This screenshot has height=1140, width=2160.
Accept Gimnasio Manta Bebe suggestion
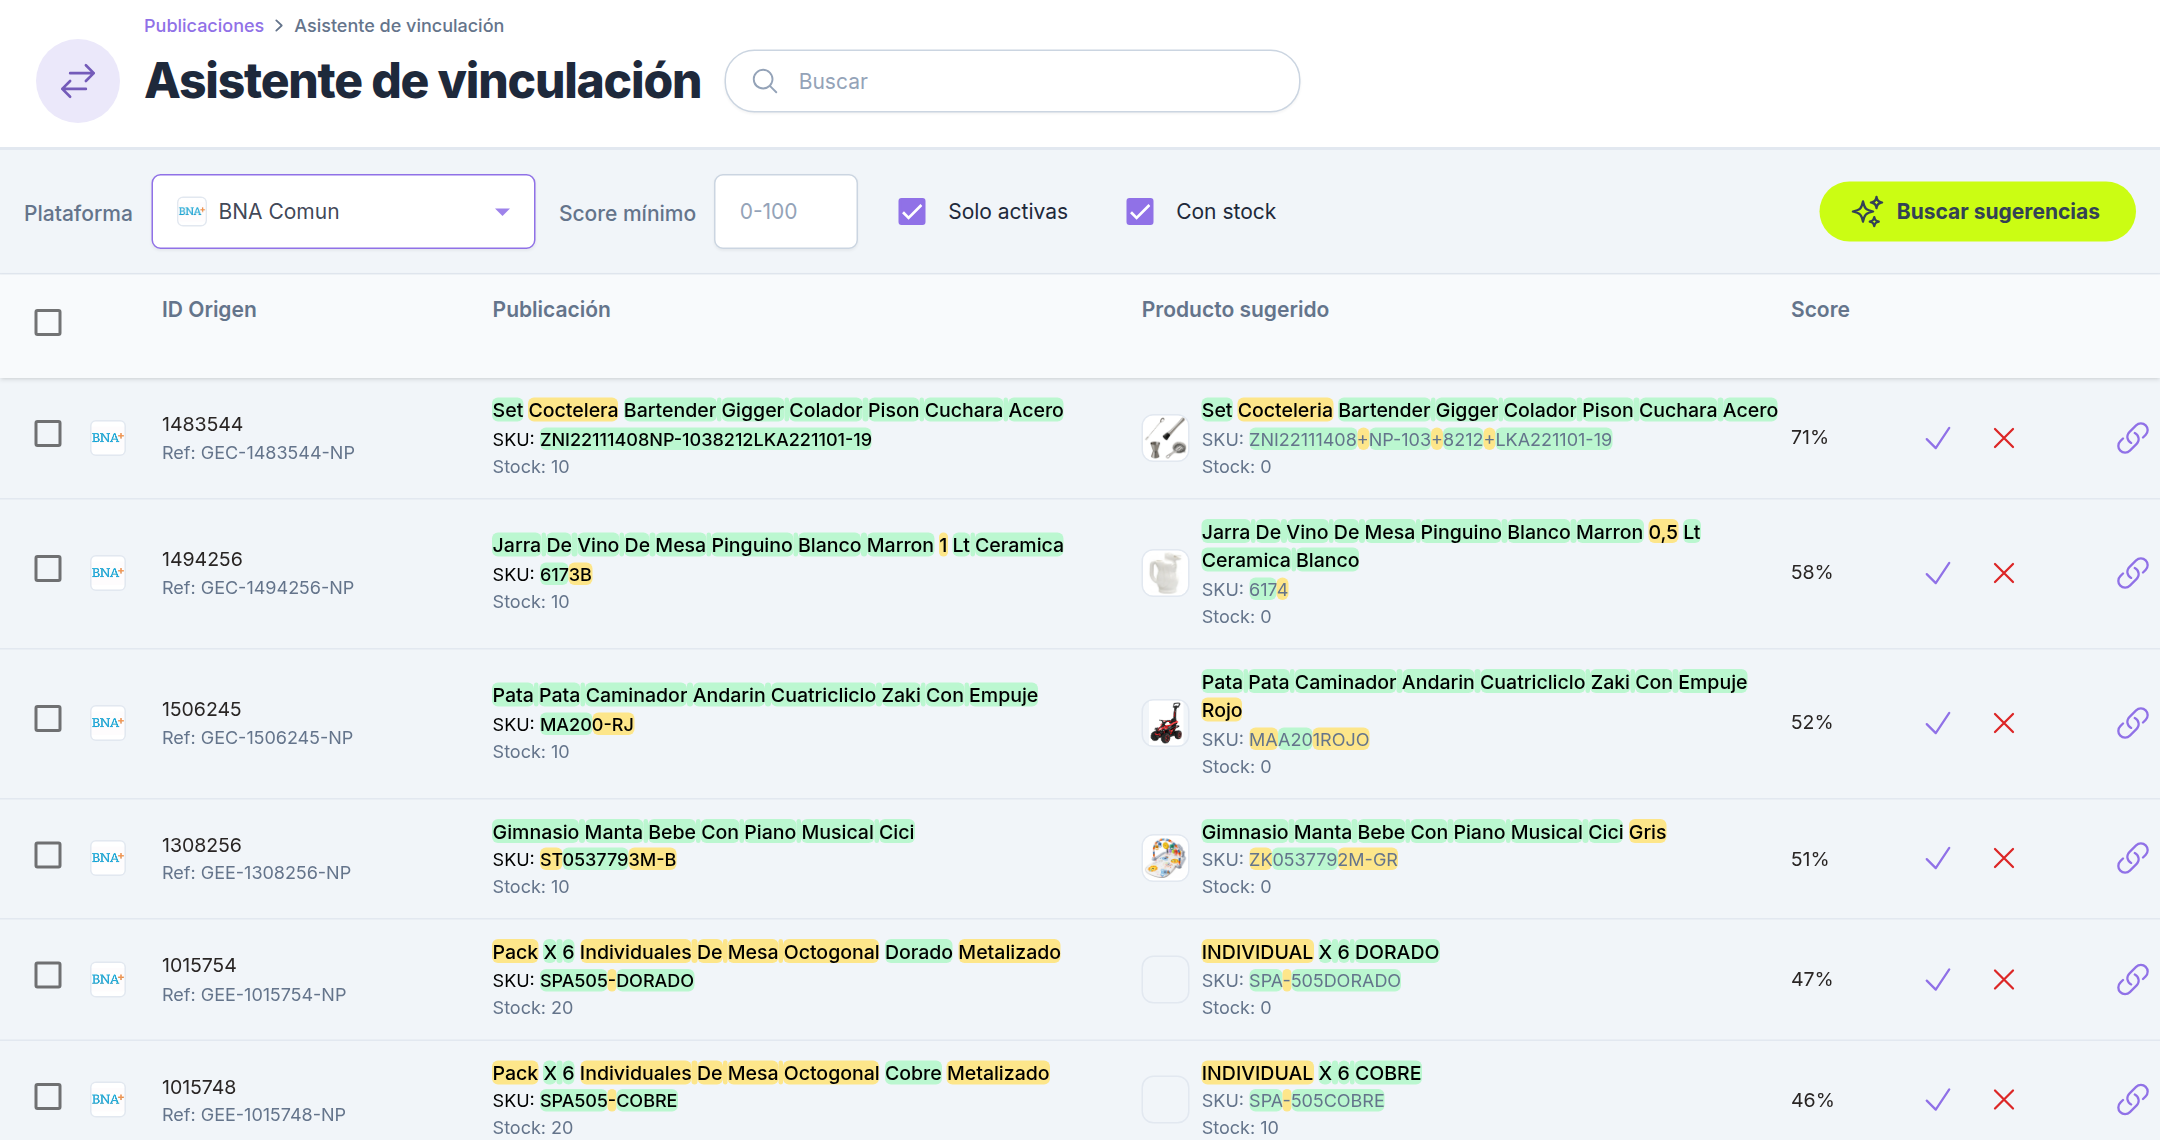1938,858
